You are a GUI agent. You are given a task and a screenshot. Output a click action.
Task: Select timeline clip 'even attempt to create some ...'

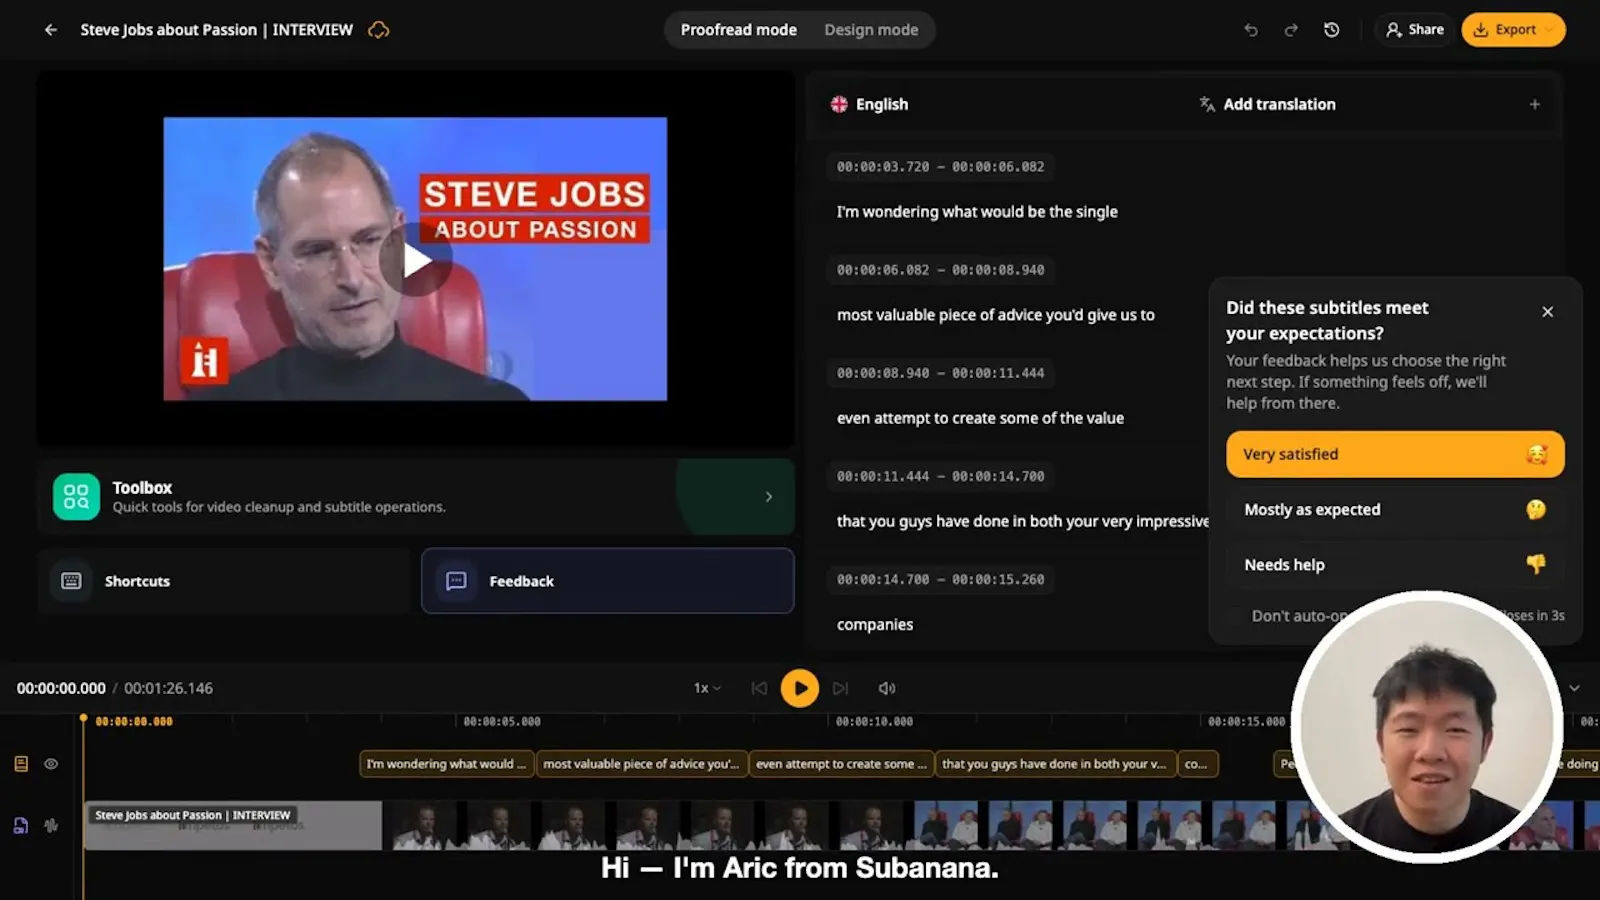pos(841,764)
